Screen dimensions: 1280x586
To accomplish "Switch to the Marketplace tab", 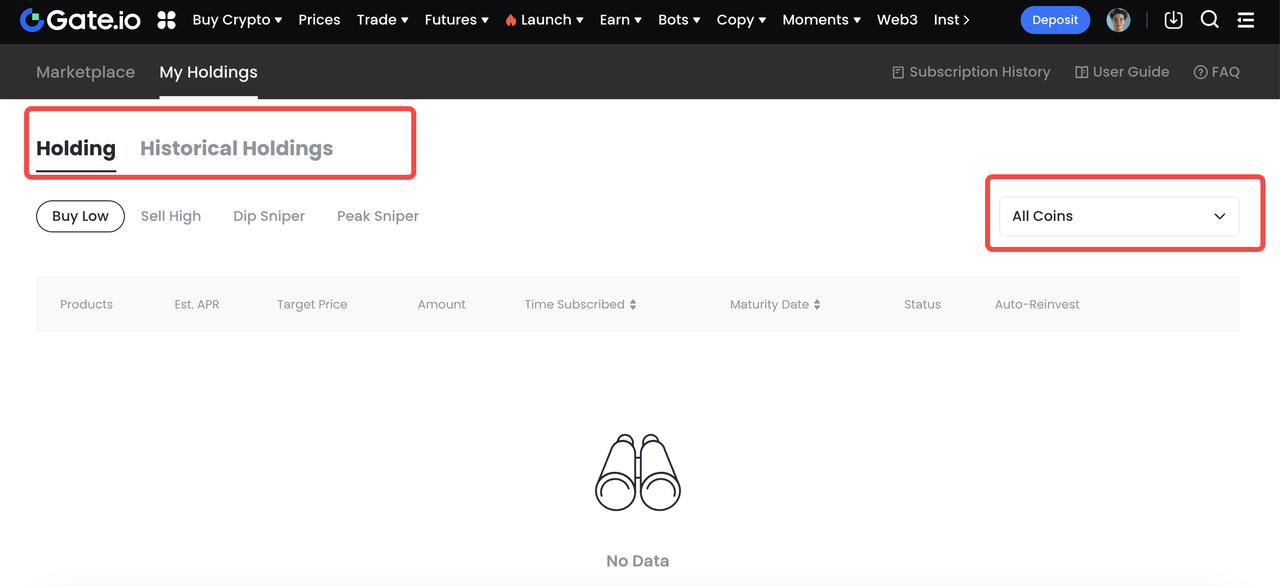I will click(x=85, y=72).
